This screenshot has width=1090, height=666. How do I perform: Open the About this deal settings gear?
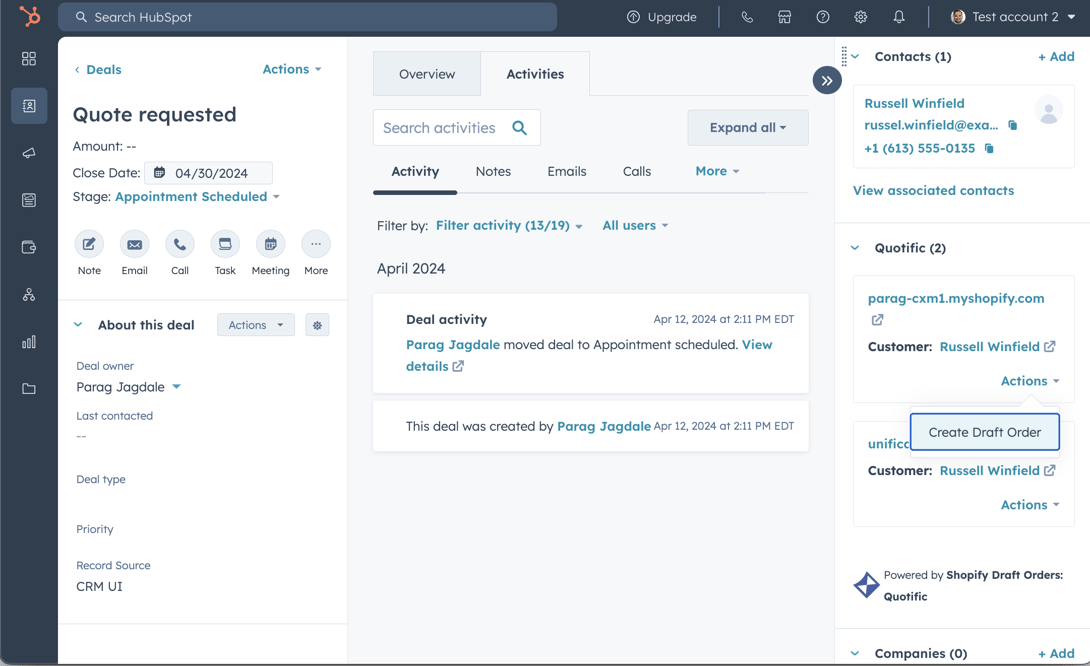point(317,324)
